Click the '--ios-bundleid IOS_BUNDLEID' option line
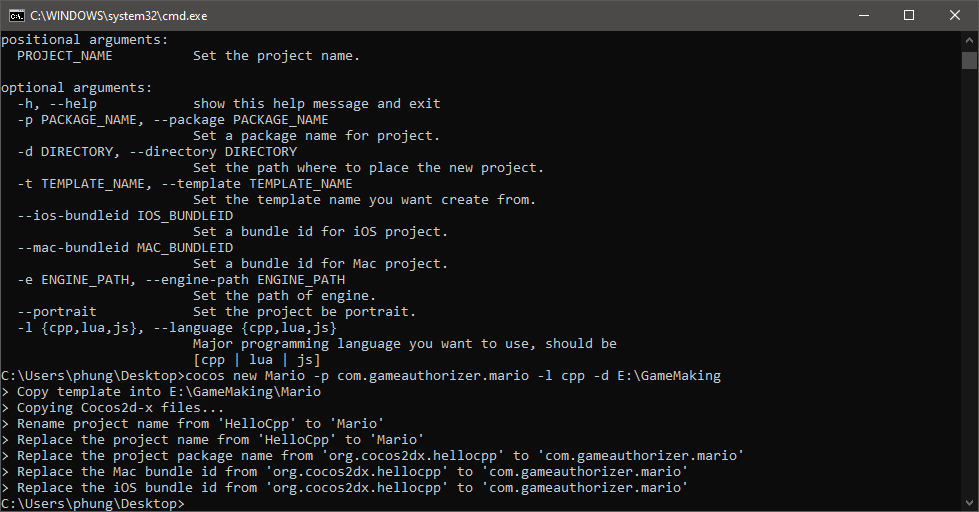Image resolution: width=979 pixels, height=512 pixels. click(x=125, y=216)
